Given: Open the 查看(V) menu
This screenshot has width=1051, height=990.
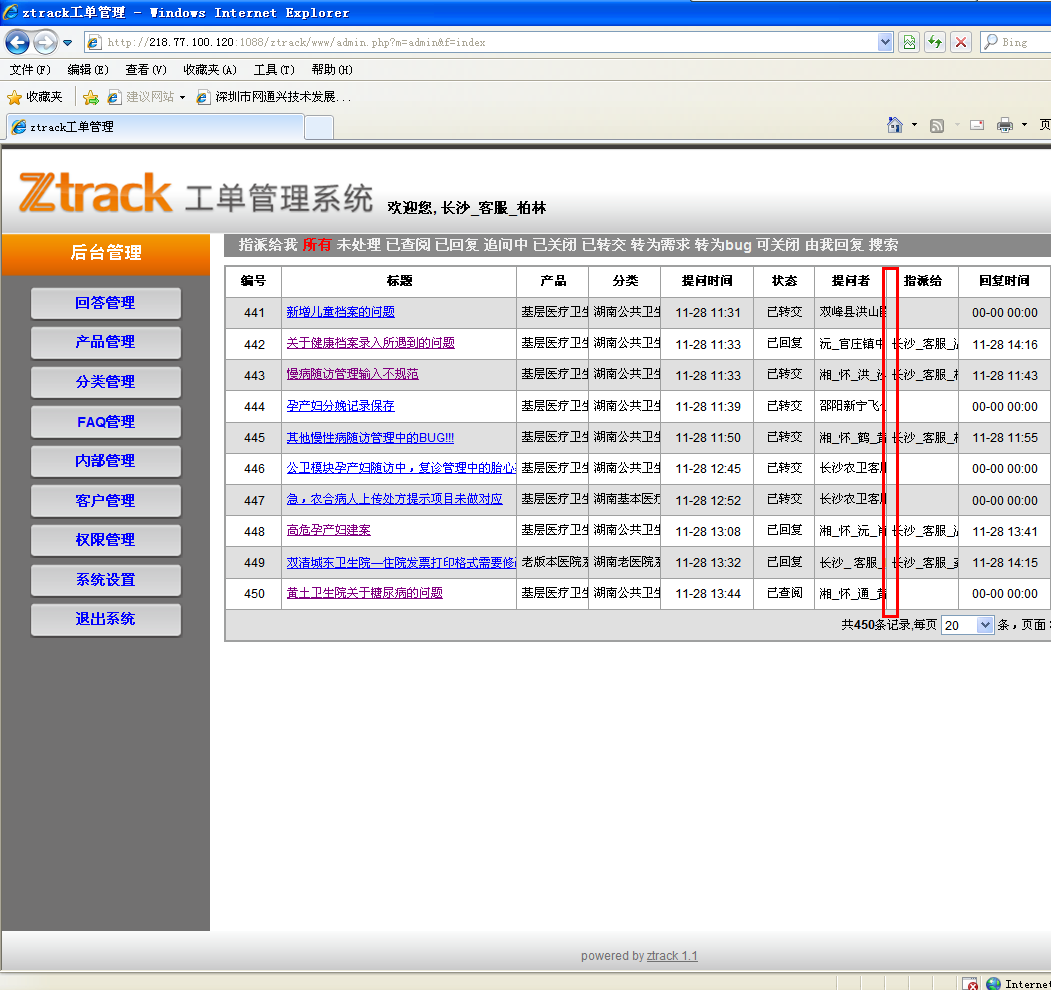Looking at the screenshot, I should coord(145,70).
